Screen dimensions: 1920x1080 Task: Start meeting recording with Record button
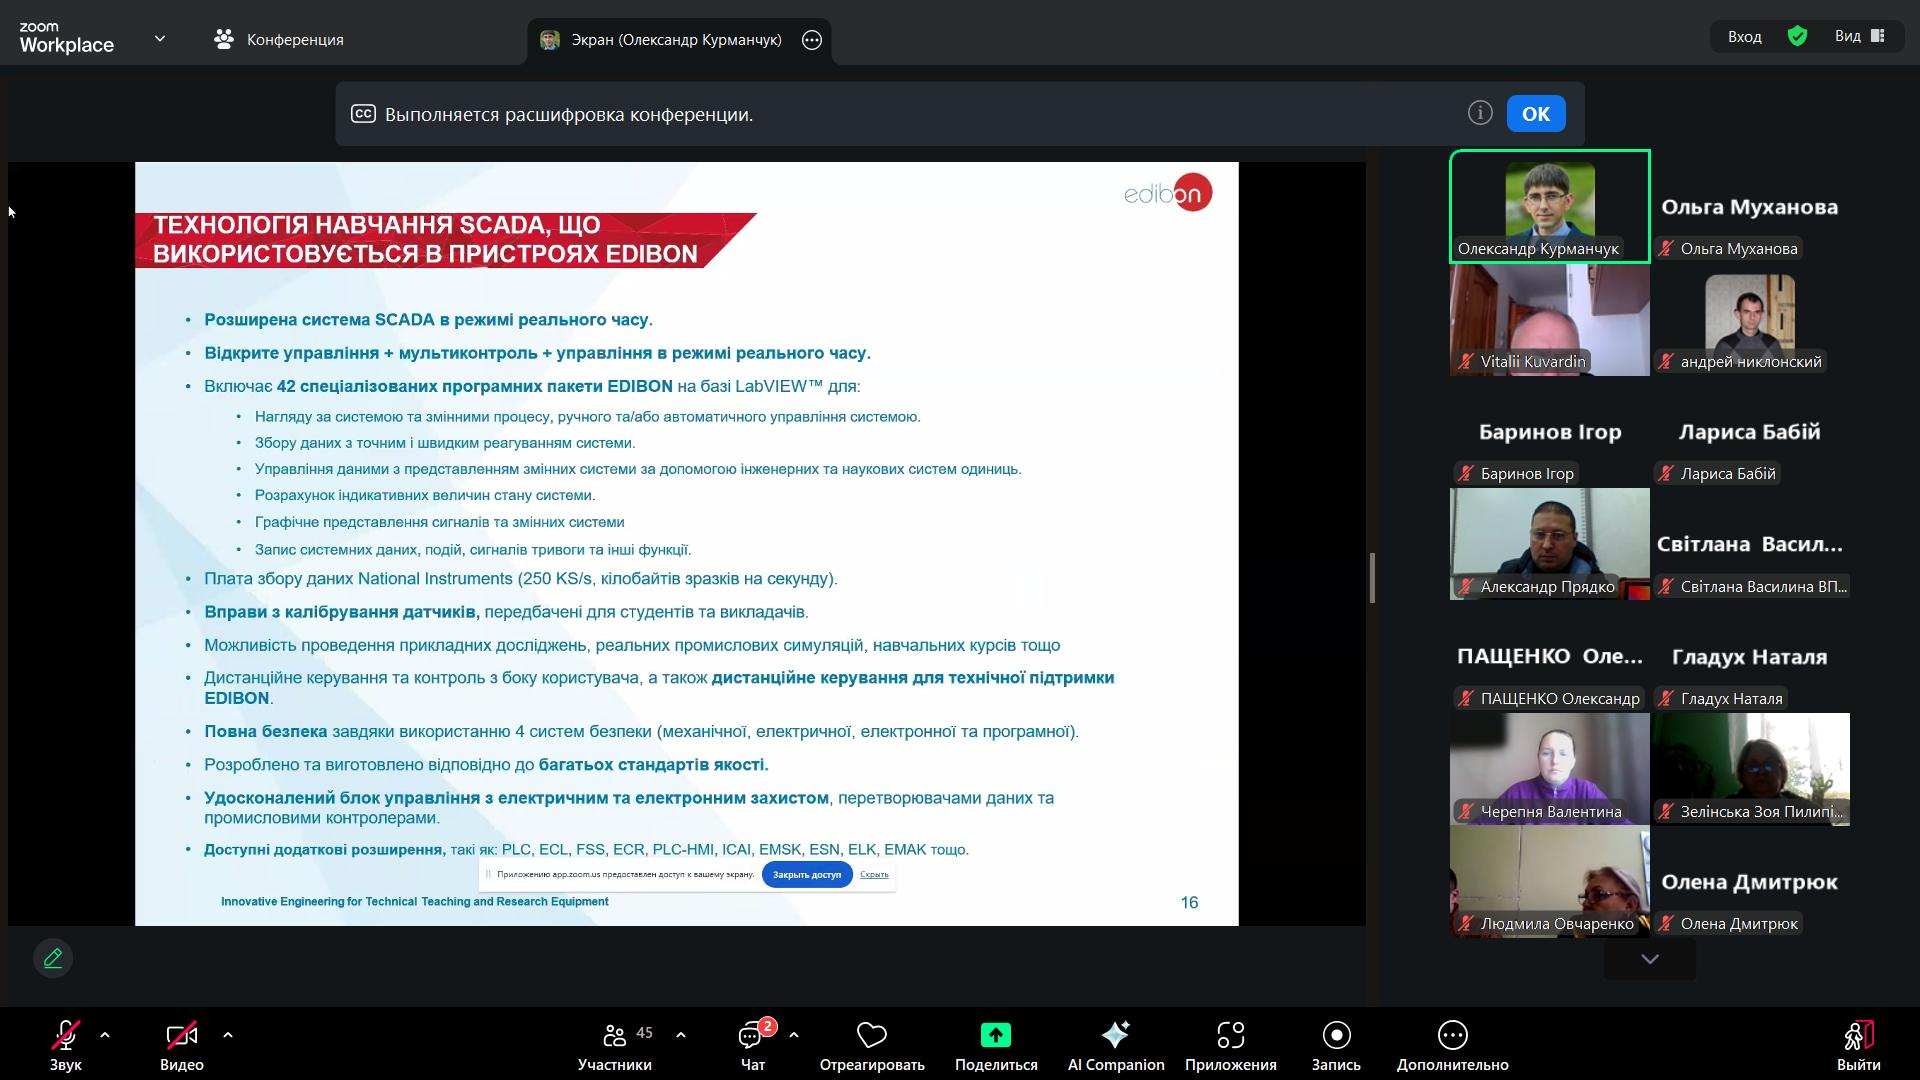1336,1036
